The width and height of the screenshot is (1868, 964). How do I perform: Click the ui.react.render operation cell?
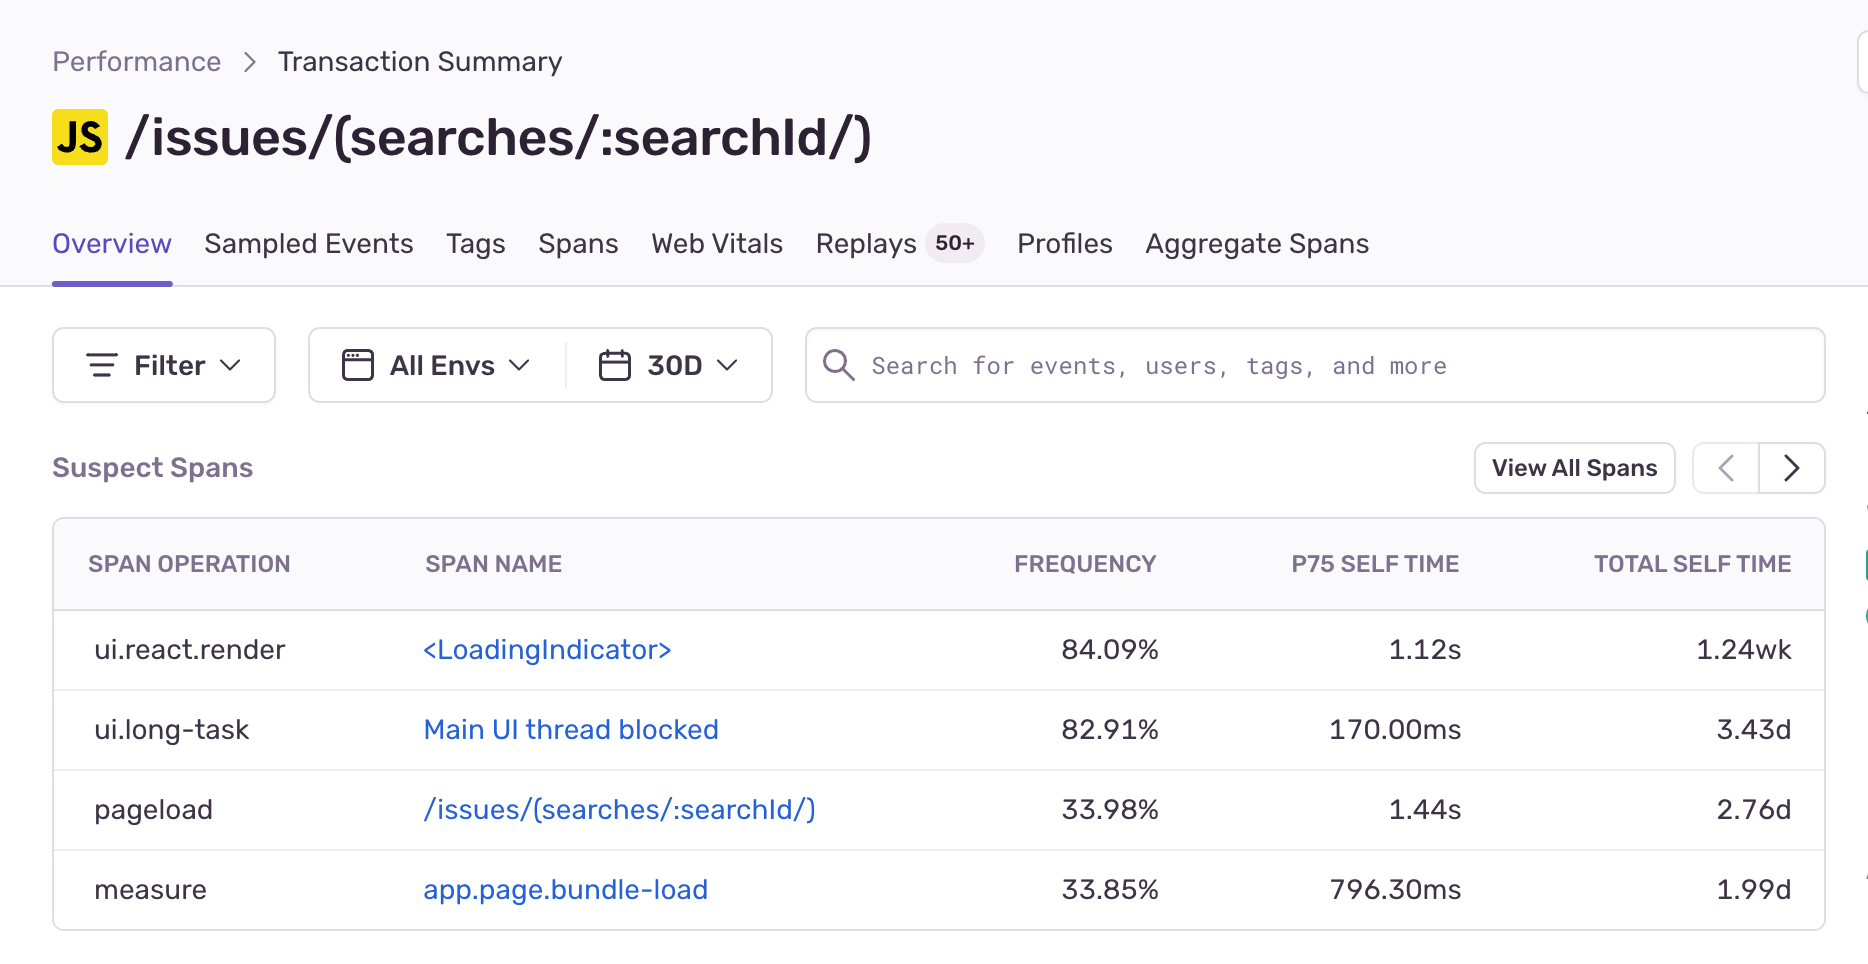(x=190, y=650)
